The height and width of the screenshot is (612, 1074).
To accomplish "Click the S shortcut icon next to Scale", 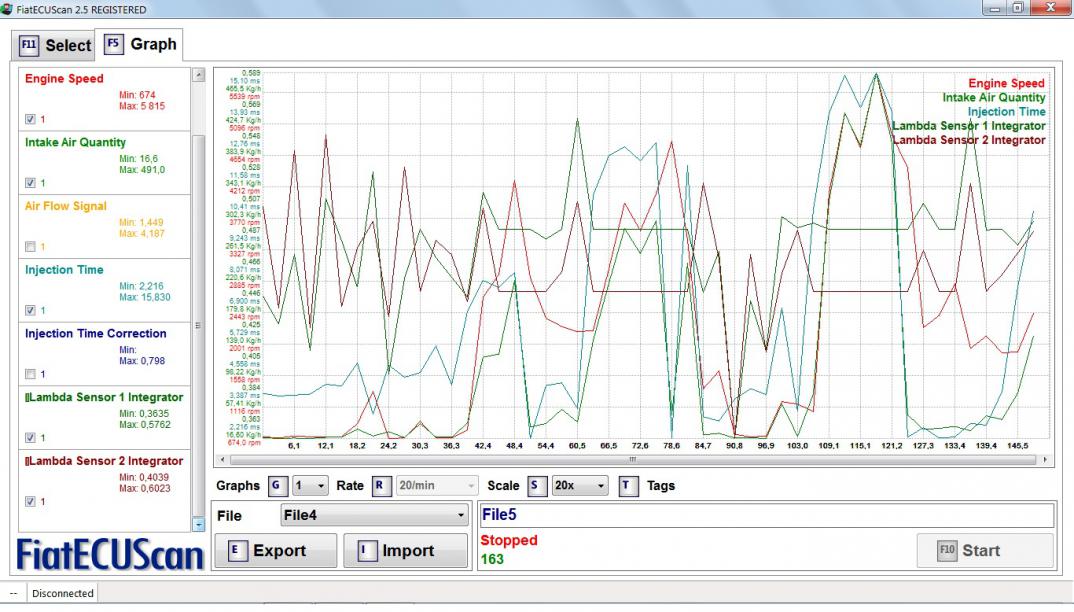I will click(x=537, y=486).
